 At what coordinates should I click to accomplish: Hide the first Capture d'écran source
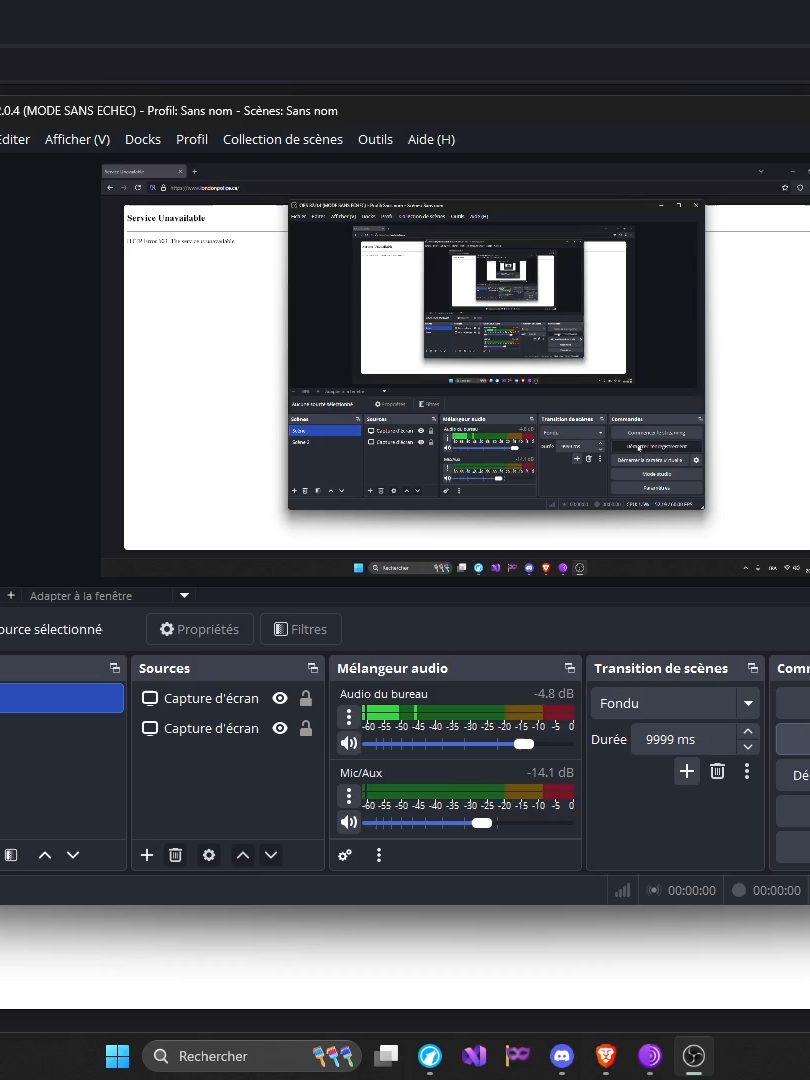[x=280, y=698]
